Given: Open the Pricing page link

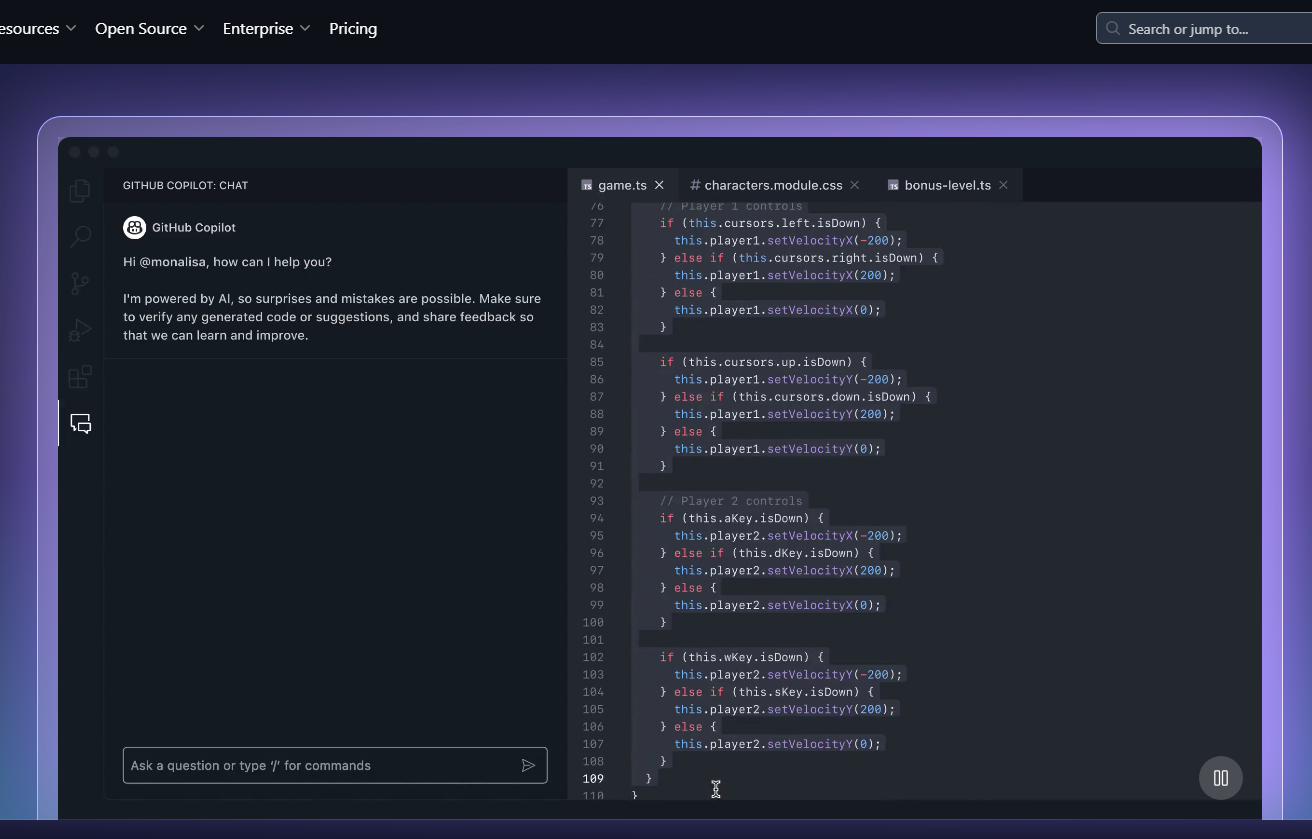Looking at the screenshot, I should [353, 29].
